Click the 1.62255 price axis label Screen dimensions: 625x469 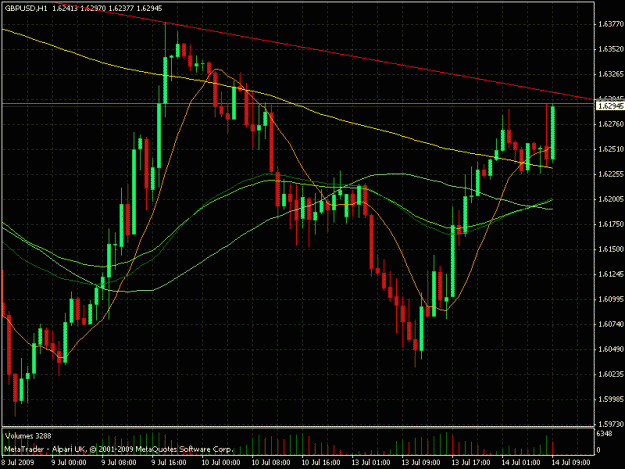pos(611,174)
